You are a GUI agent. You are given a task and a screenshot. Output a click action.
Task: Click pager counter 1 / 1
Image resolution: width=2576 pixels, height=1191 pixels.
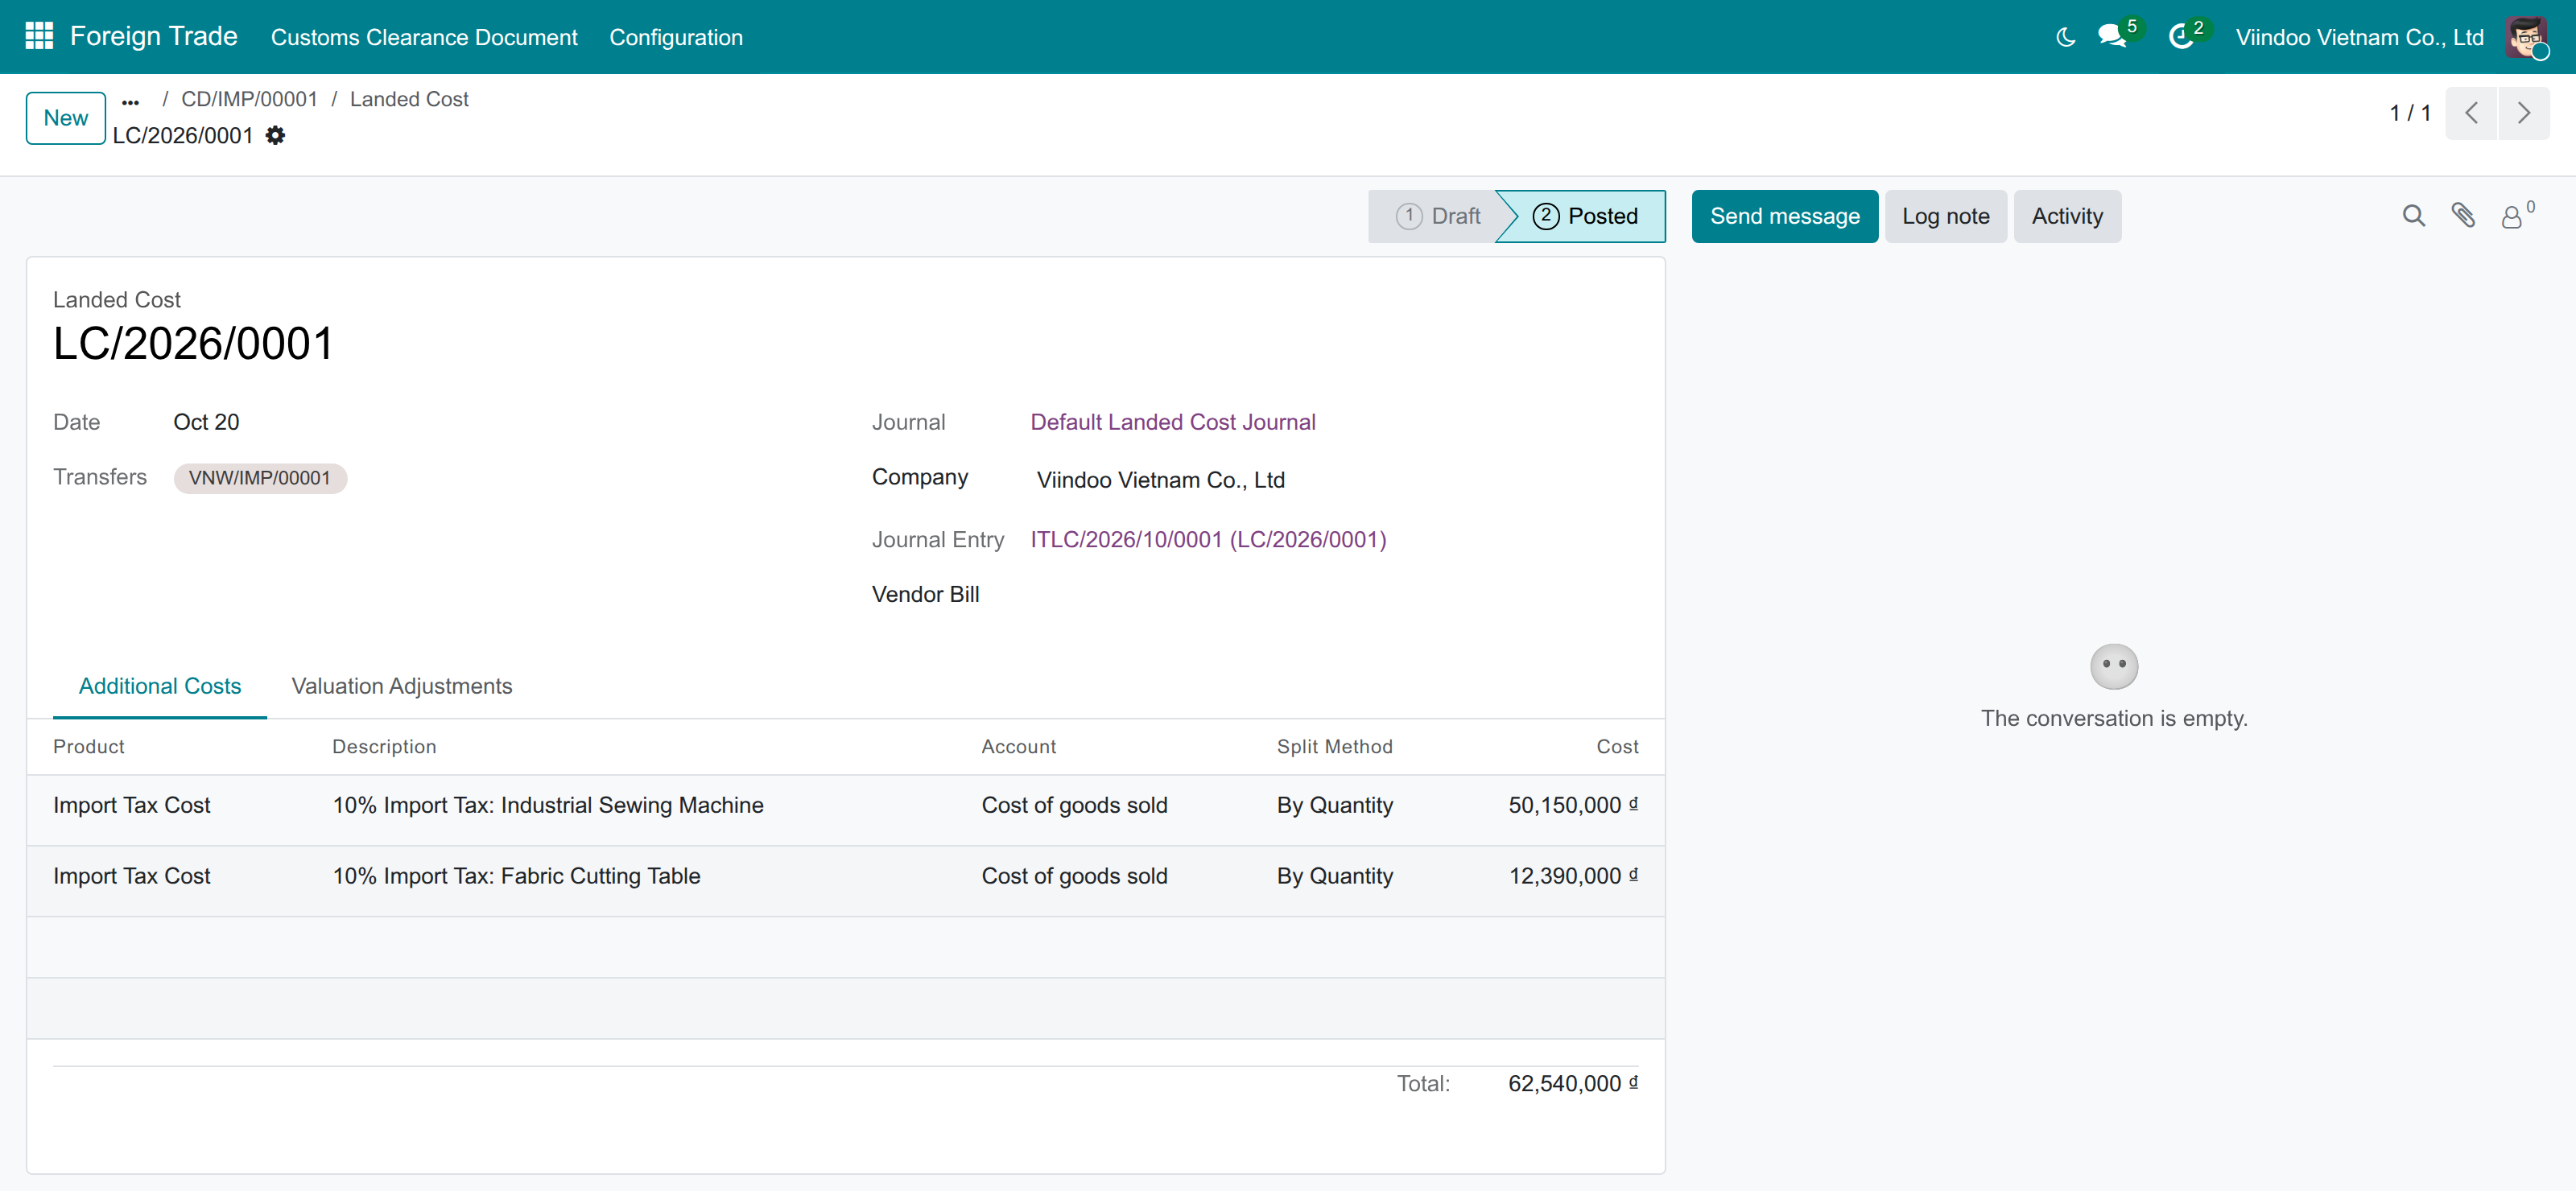point(2409,113)
